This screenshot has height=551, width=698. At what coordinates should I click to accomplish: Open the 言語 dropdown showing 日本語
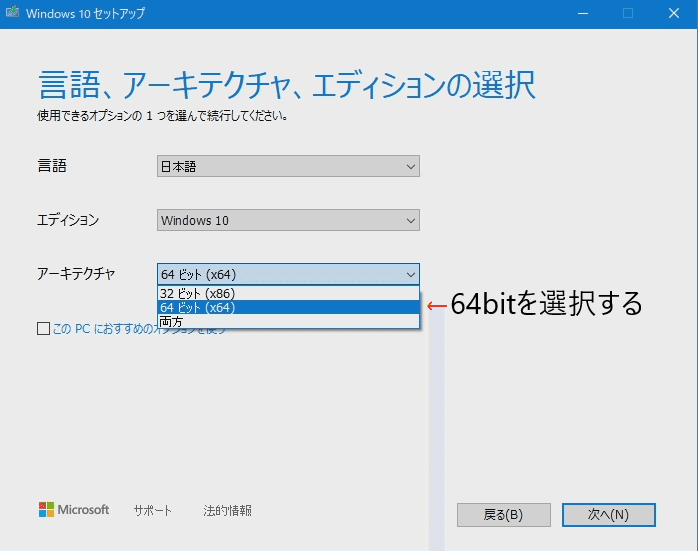288,166
